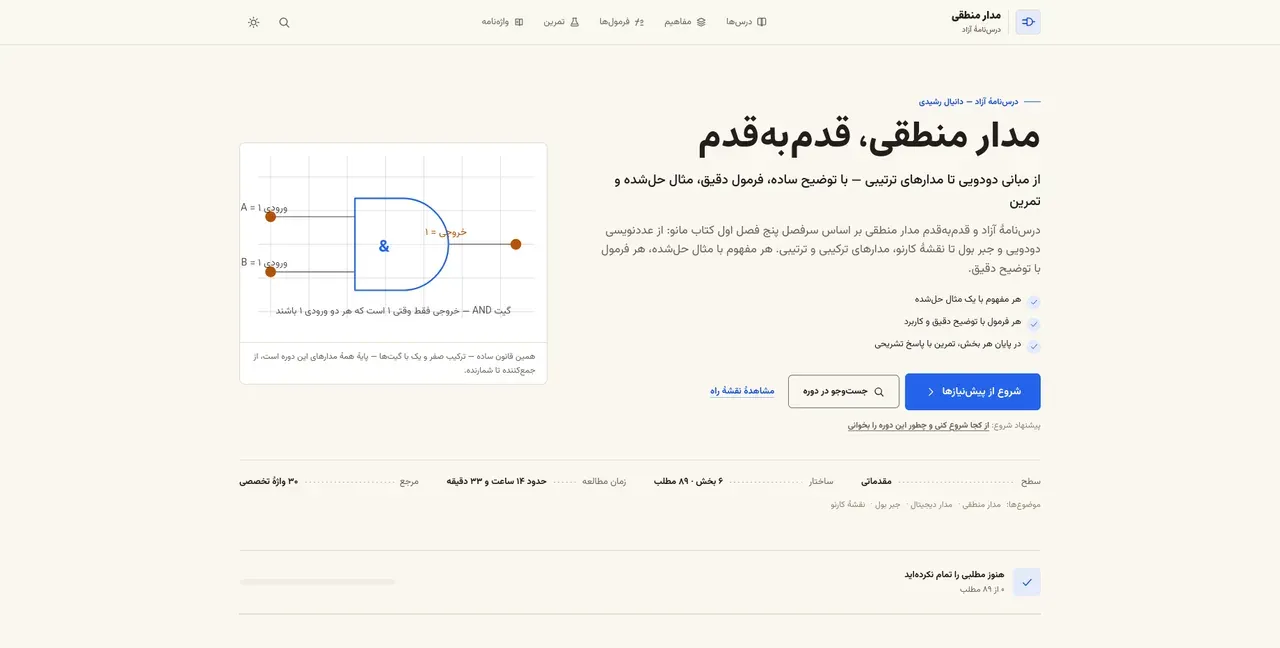Click the check mark beside هر فرمول
The image size is (1280, 648).
point(1034,324)
